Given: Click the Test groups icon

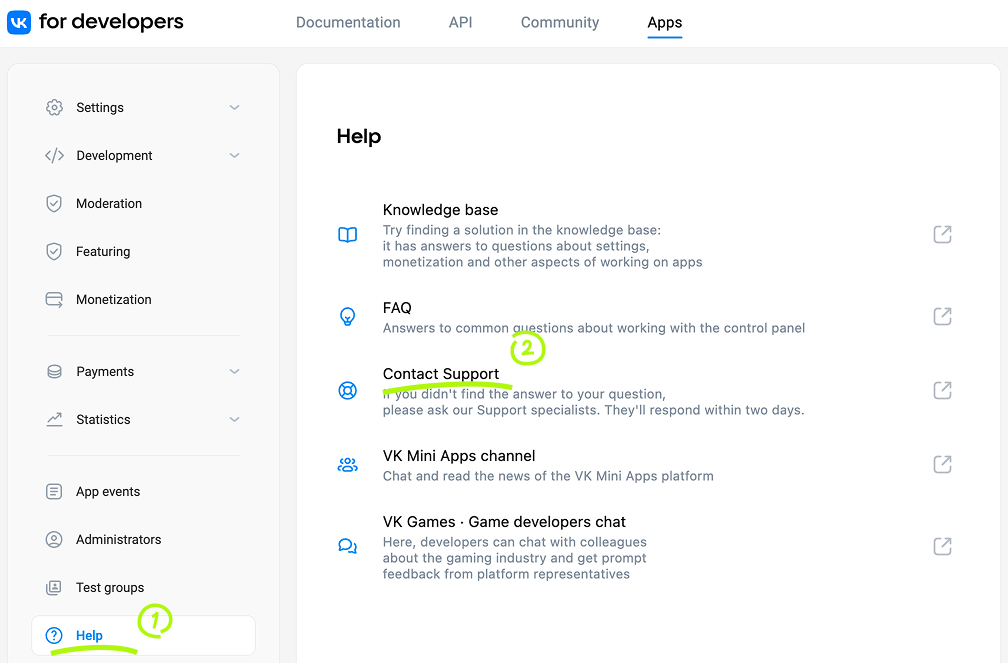Looking at the screenshot, I should click(x=54, y=588).
